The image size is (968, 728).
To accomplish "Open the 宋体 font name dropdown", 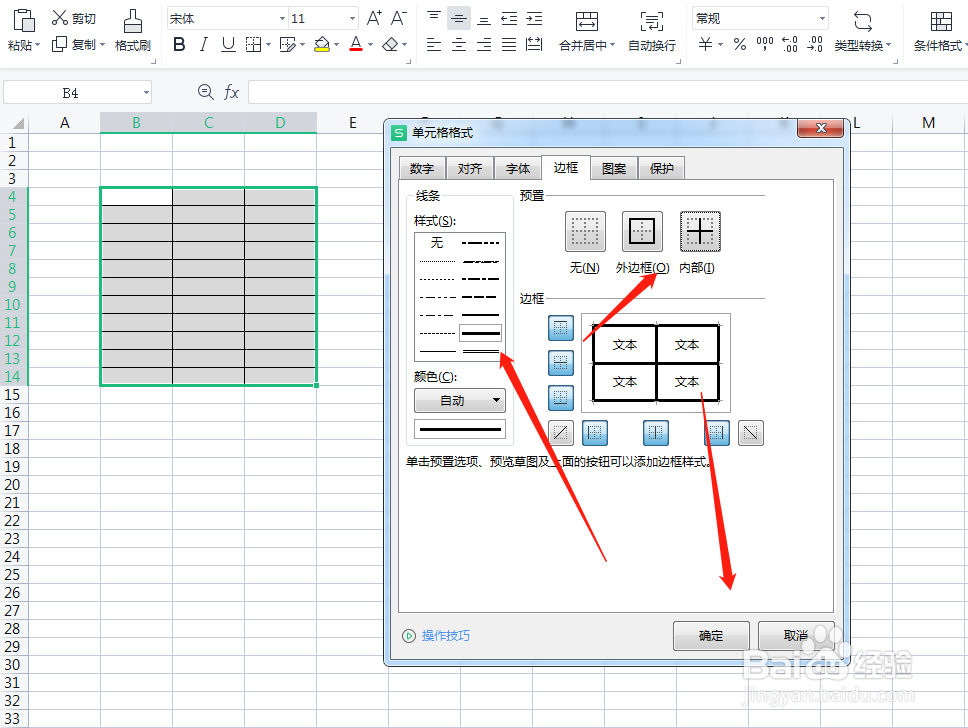I will click(282, 19).
